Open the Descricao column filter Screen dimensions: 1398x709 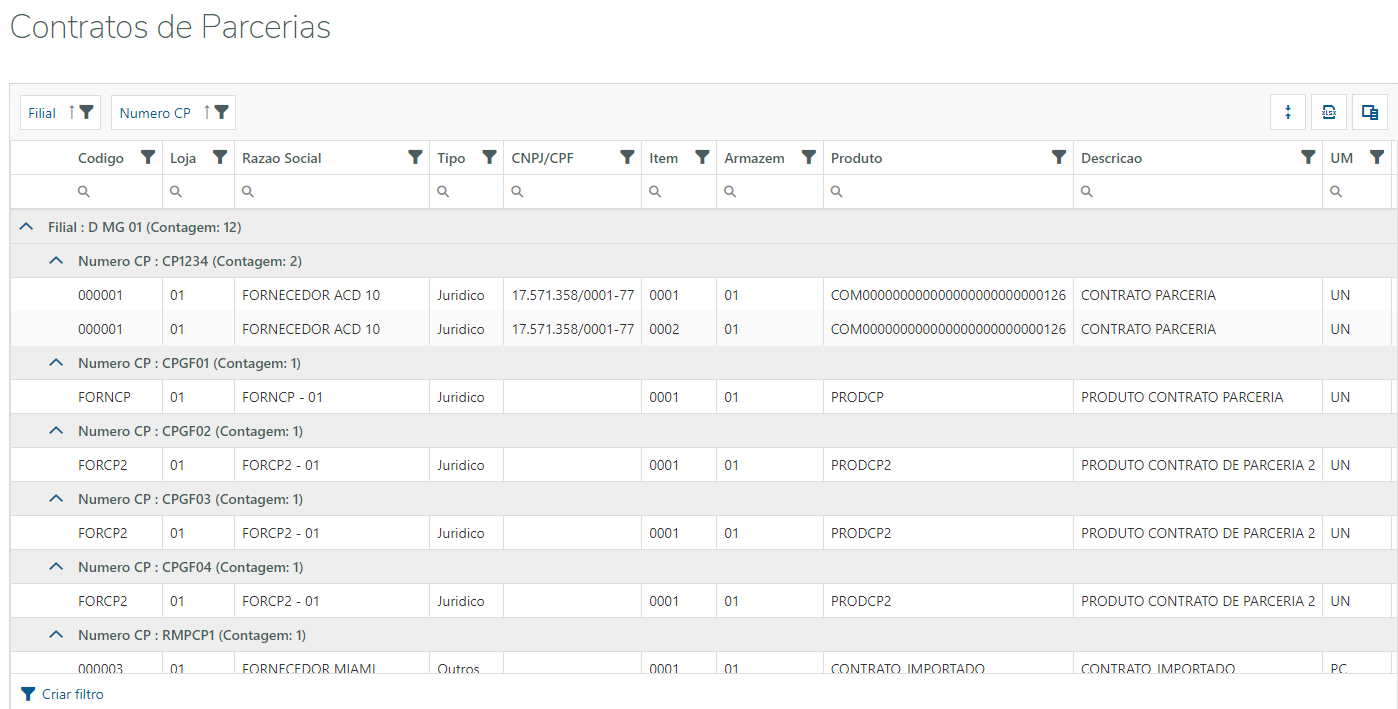coord(1308,157)
